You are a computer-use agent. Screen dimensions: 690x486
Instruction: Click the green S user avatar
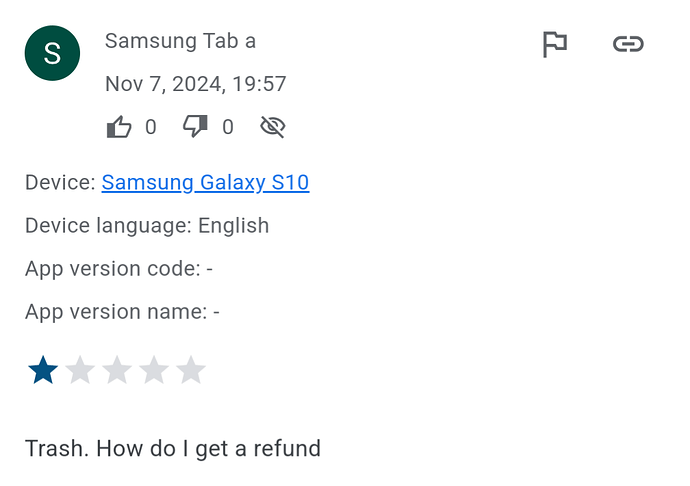click(x=52, y=53)
